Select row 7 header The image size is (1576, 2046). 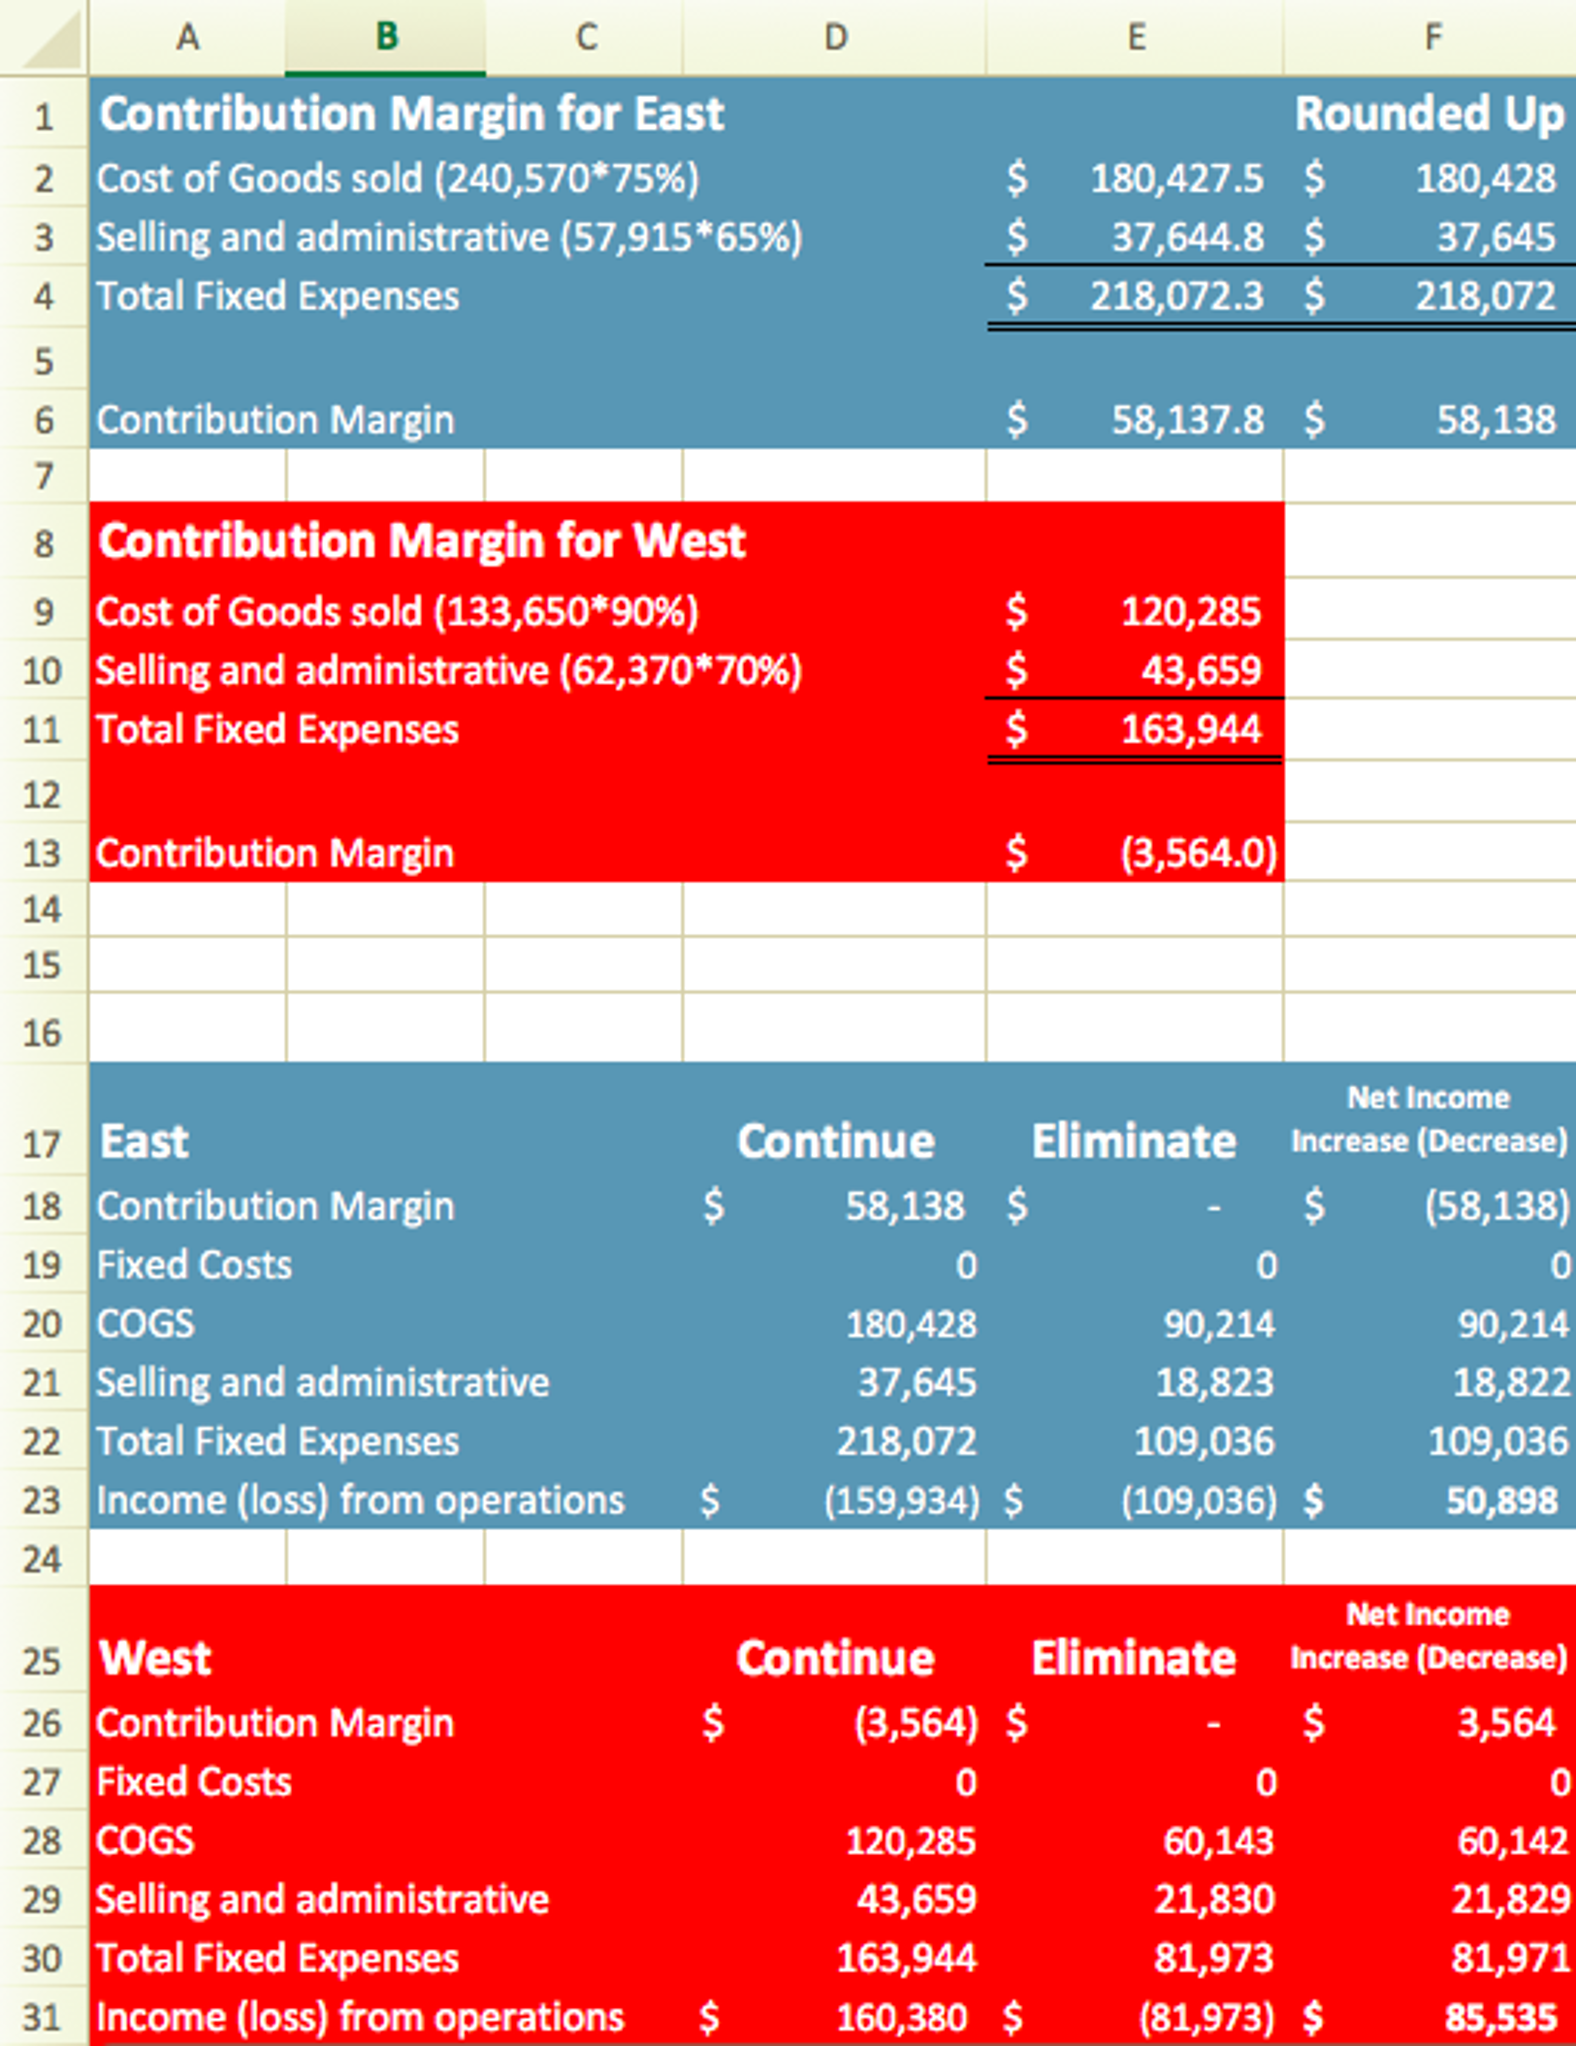[x=44, y=476]
